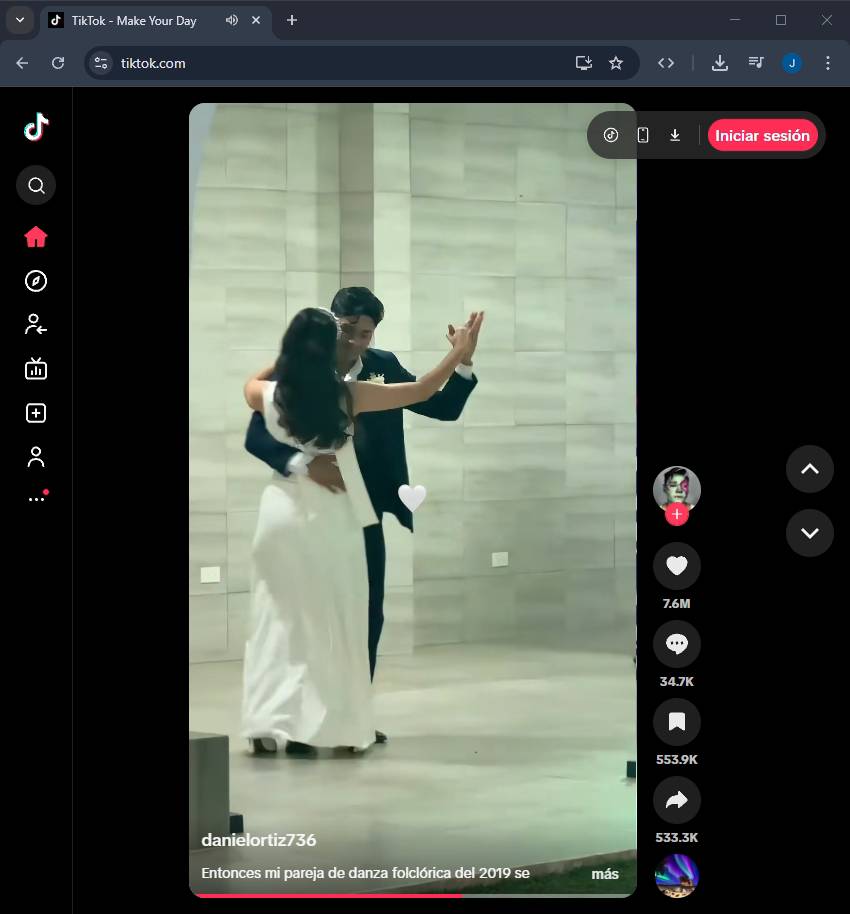Image resolution: width=850 pixels, height=914 pixels.
Task: Open the sidebar more options ellipsis
Action: [36, 498]
